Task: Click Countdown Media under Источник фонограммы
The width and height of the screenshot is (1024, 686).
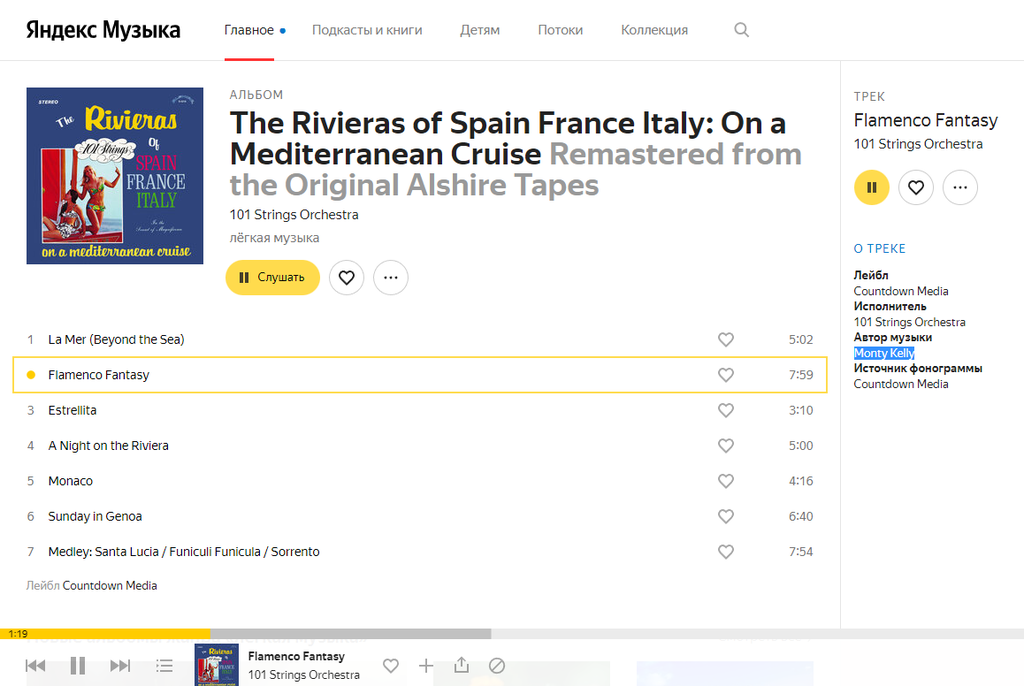Action: [x=901, y=384]
